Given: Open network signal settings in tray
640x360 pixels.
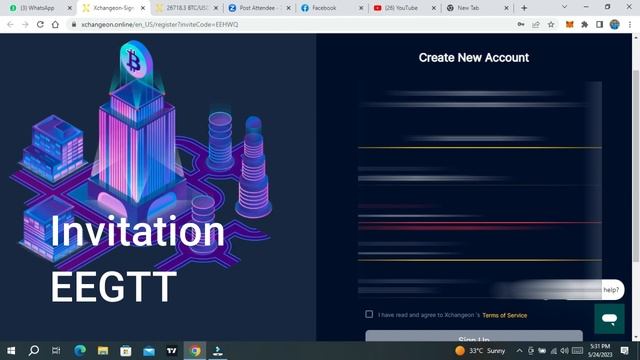Looking at the screenshot, I should coord(553,351).
